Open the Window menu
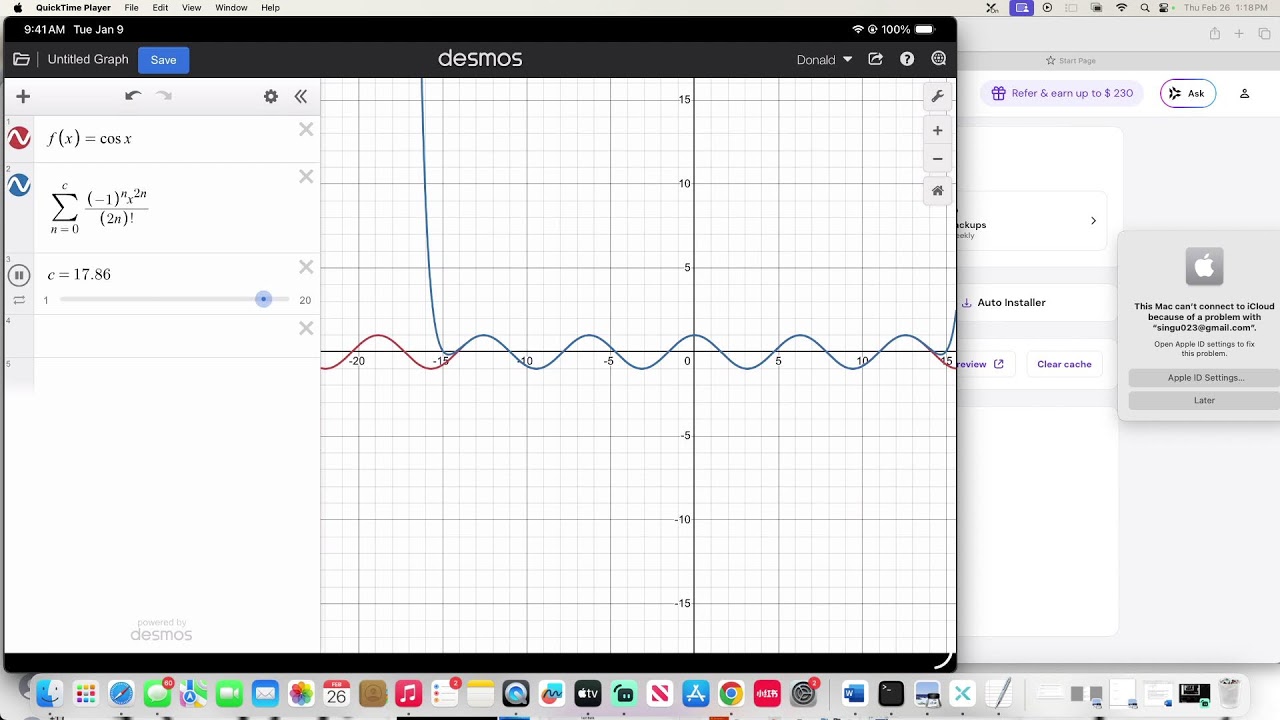Viewport: 1280px width, 720px height. [231, 8]
